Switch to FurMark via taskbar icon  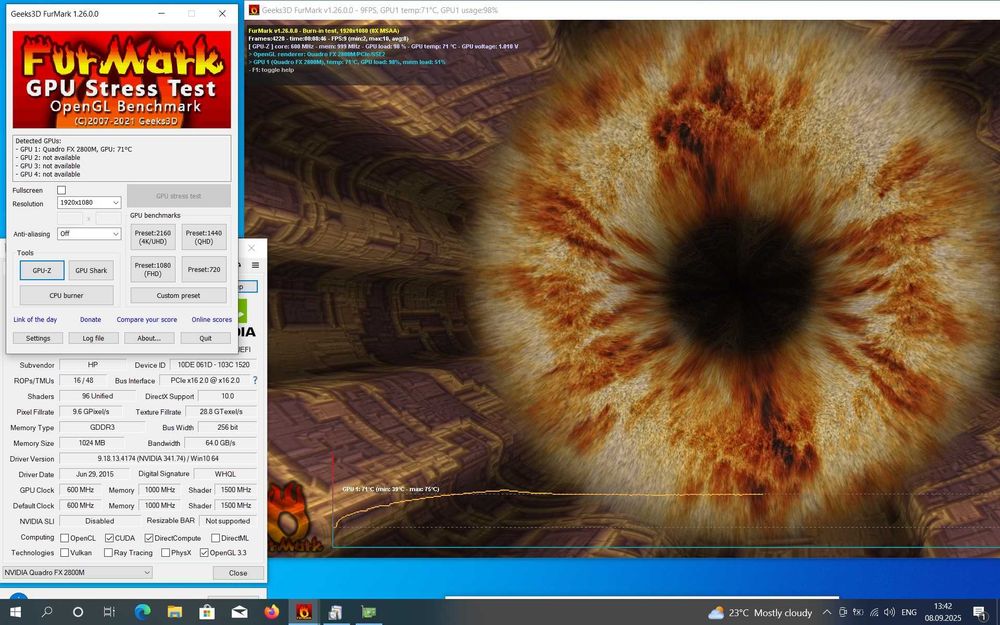tap(304, 612)
